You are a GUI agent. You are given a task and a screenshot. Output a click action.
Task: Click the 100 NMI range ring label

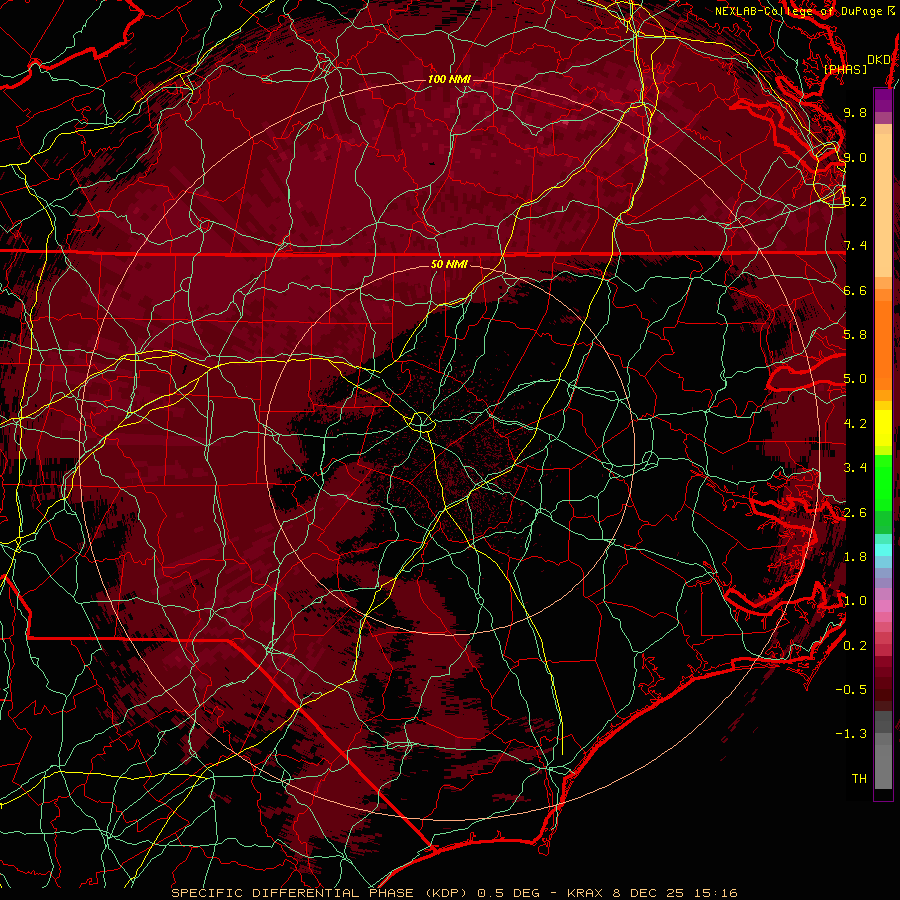[449, 79]
